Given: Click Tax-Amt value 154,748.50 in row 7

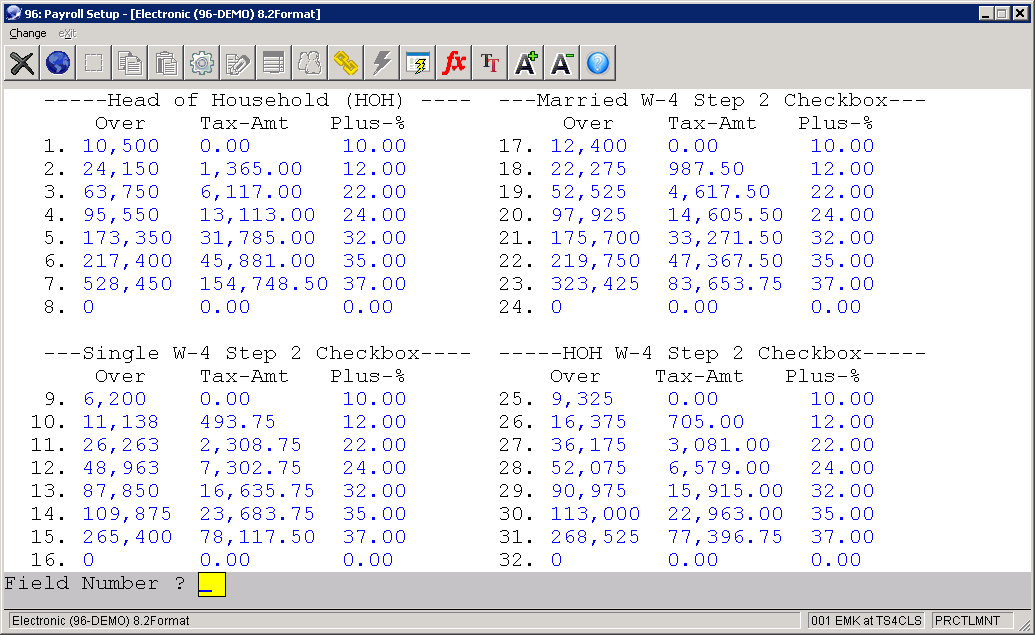Looking at the screenshot, I should click(x=264, y=284).
